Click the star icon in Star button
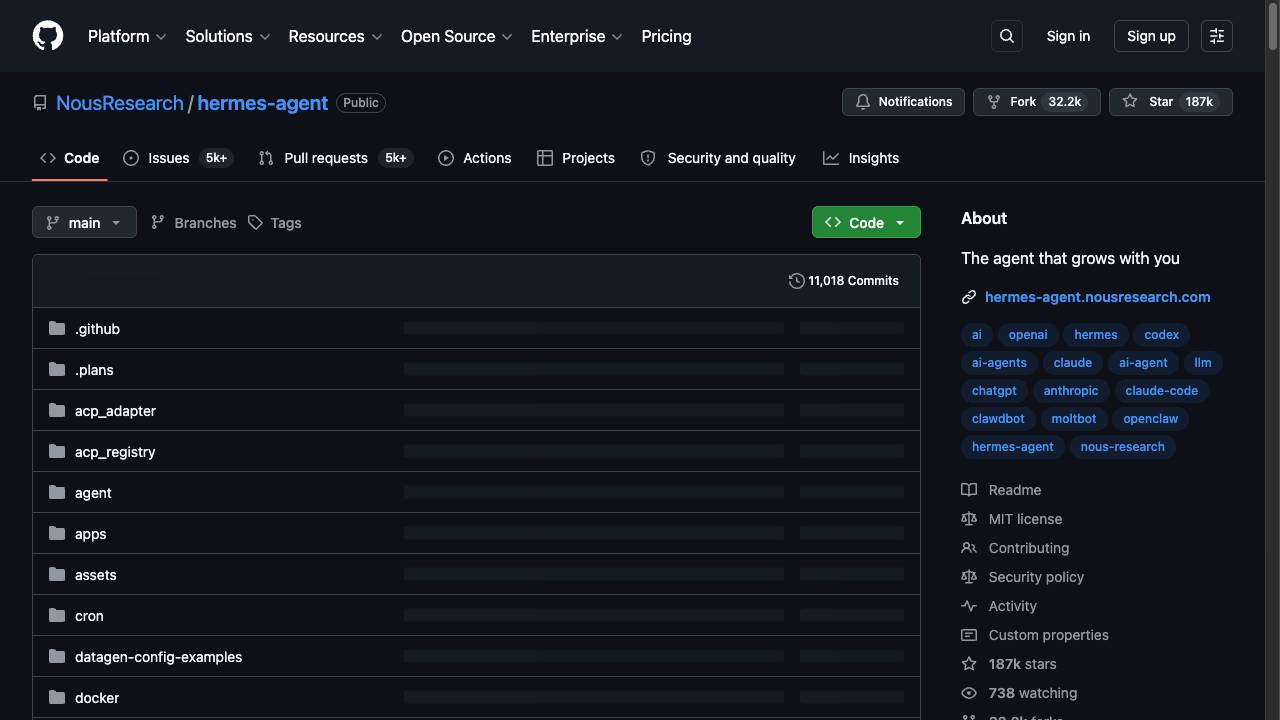The width and height of the screenshot is (1280, 720). 1130,102
